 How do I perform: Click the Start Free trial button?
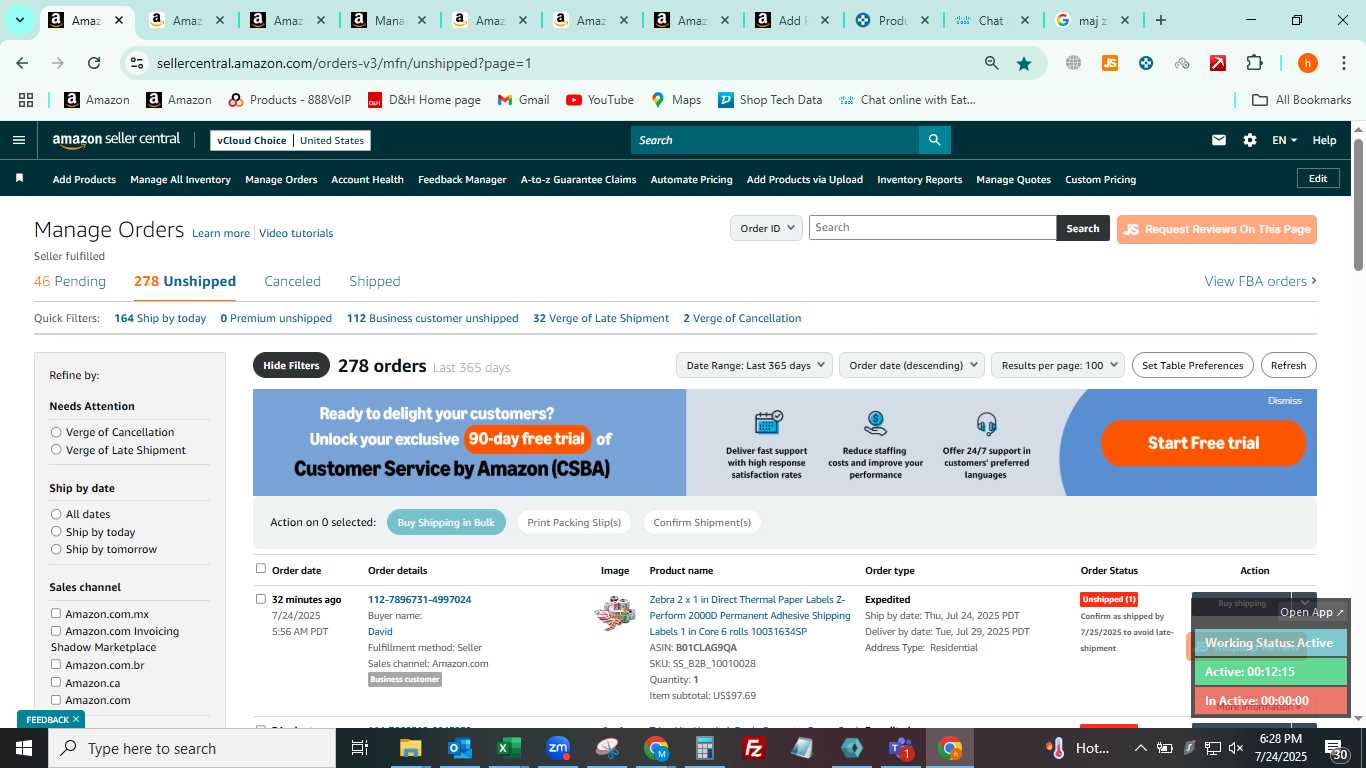click(x=1203, y=443)
